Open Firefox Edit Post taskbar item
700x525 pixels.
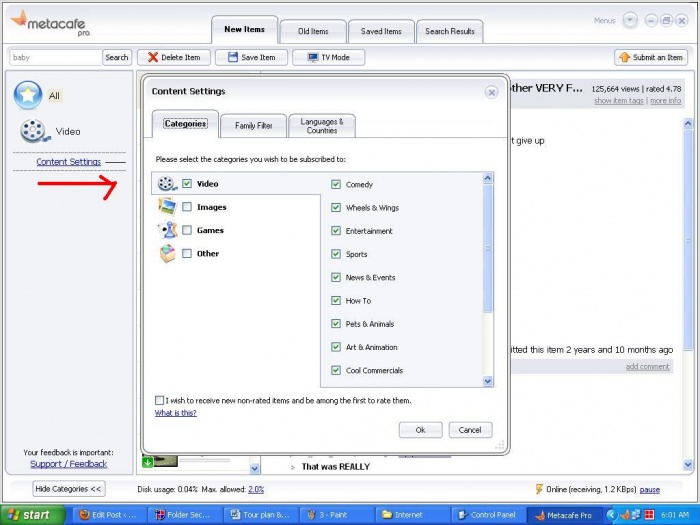[x=108, y=515]
